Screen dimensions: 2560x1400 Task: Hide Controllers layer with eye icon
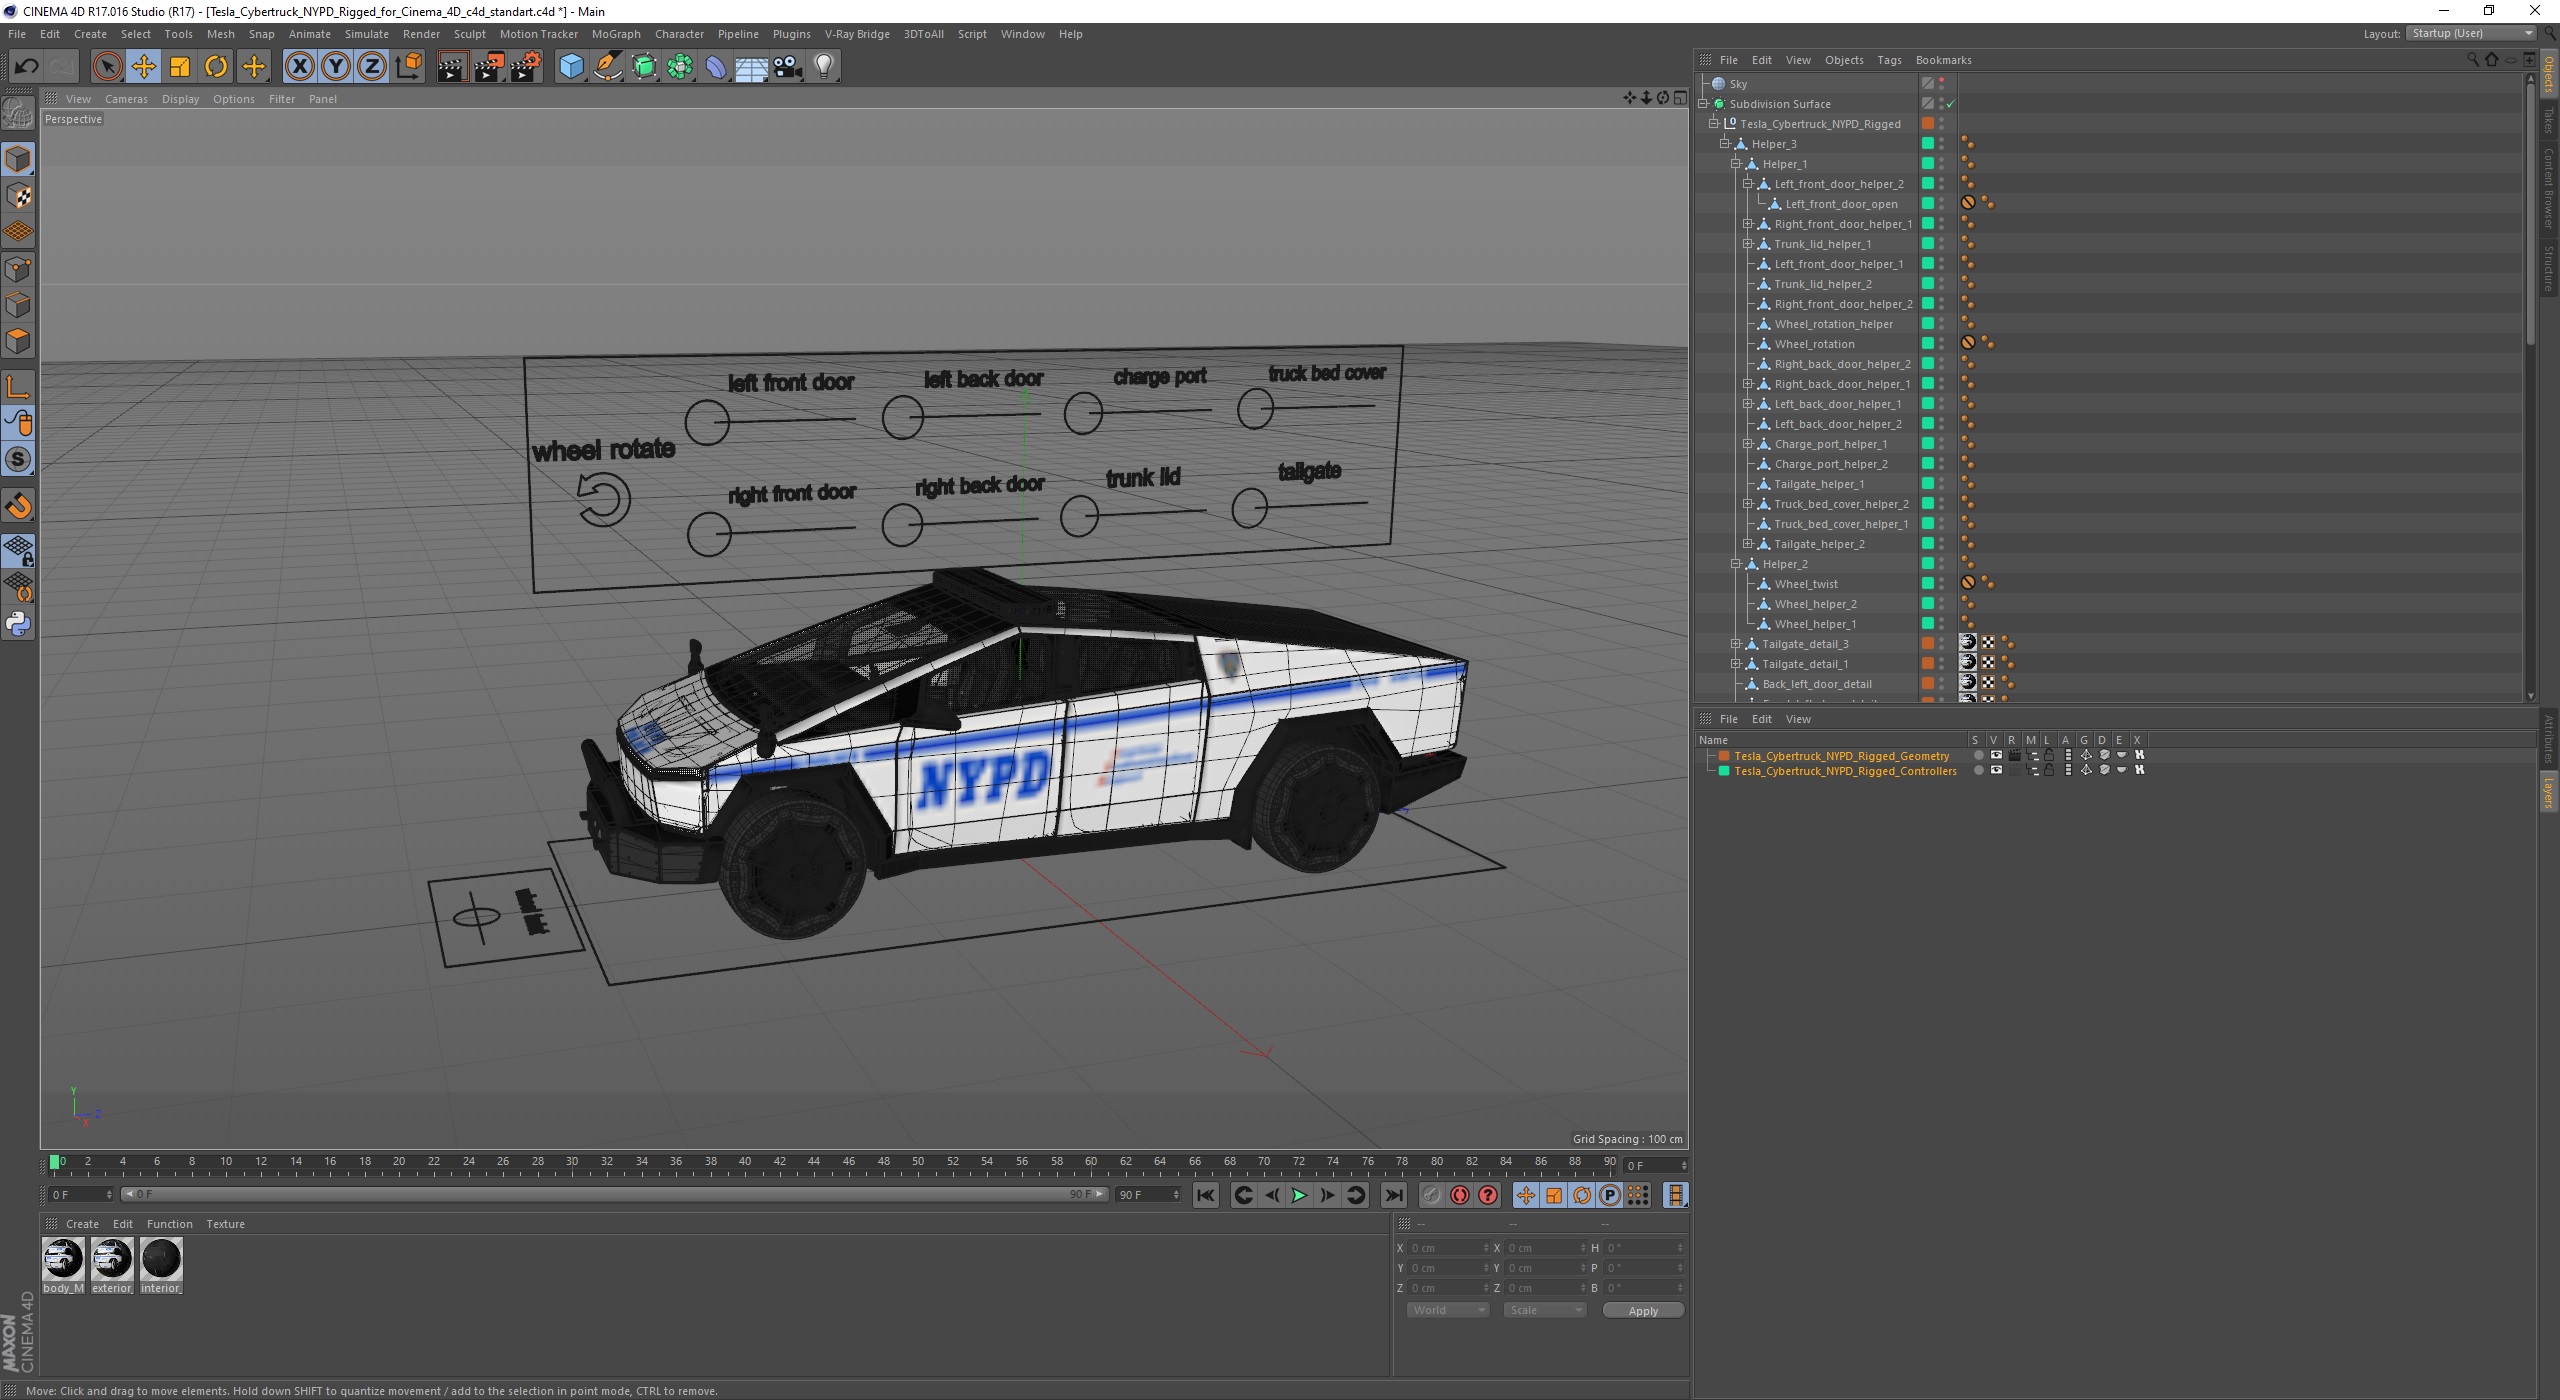coord(1996,771)
